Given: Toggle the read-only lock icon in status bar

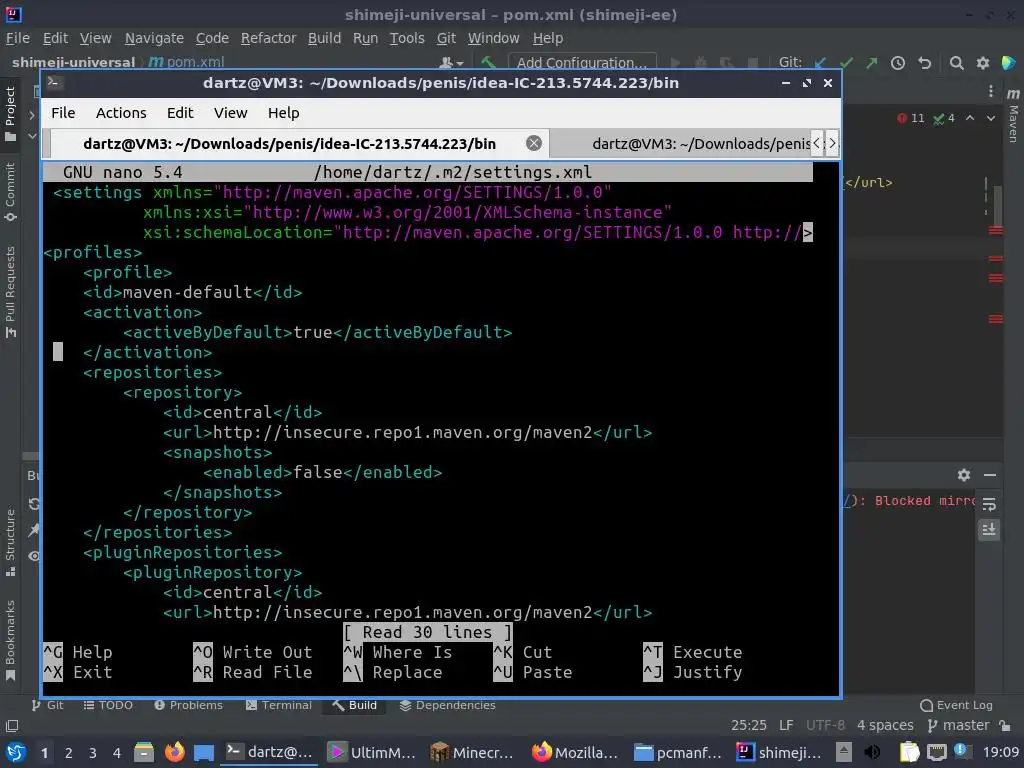Looking at the screenshot, I should click(1005, 725).
